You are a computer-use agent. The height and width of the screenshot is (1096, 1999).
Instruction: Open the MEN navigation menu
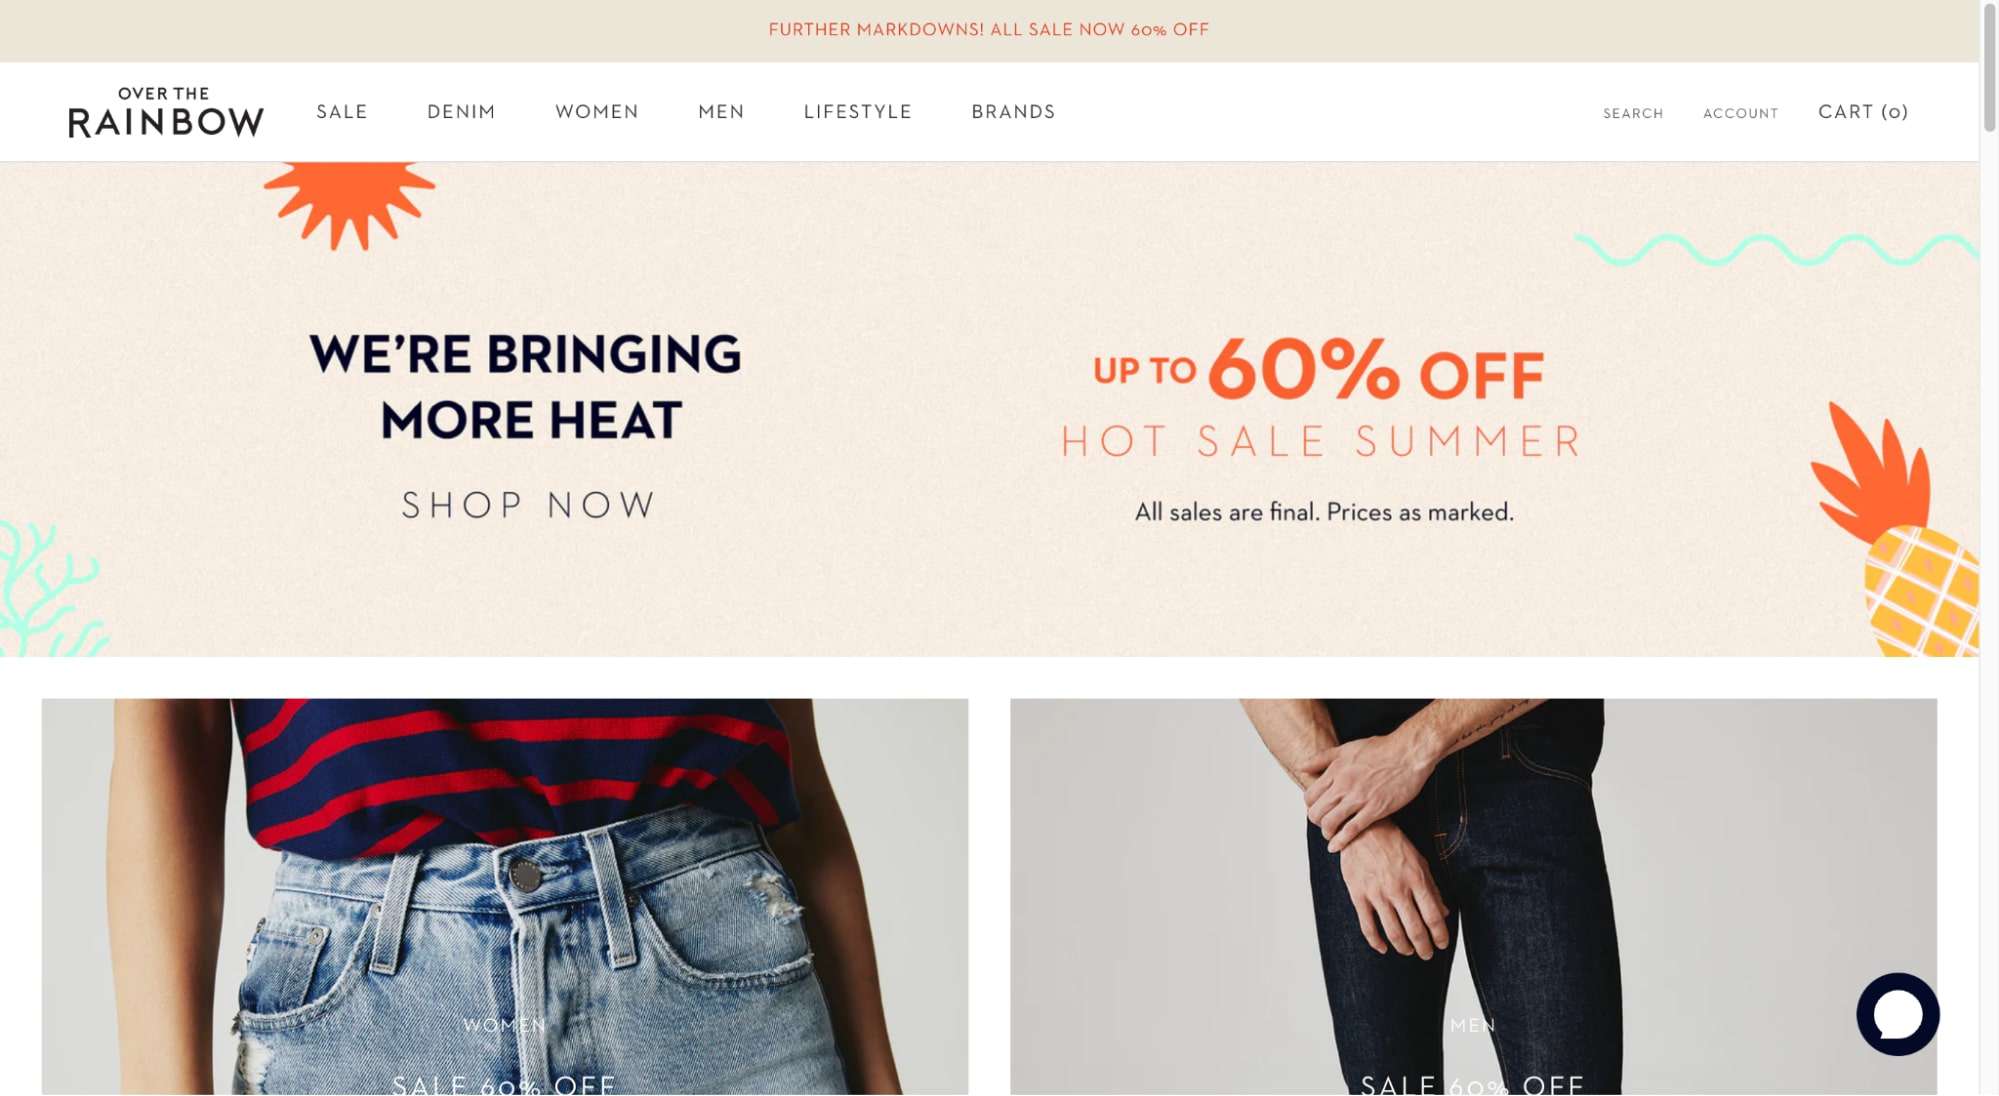click(721, 112)
